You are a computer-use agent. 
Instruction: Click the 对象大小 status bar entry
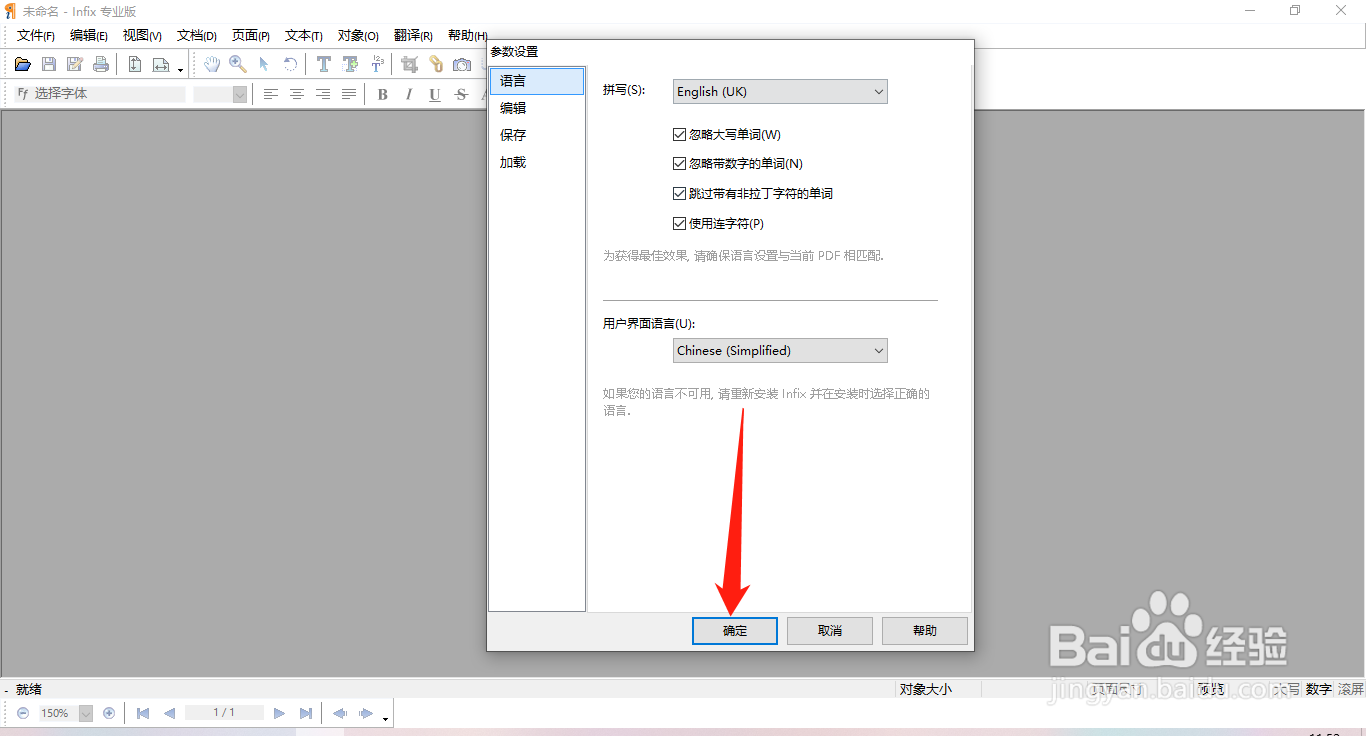926,689
